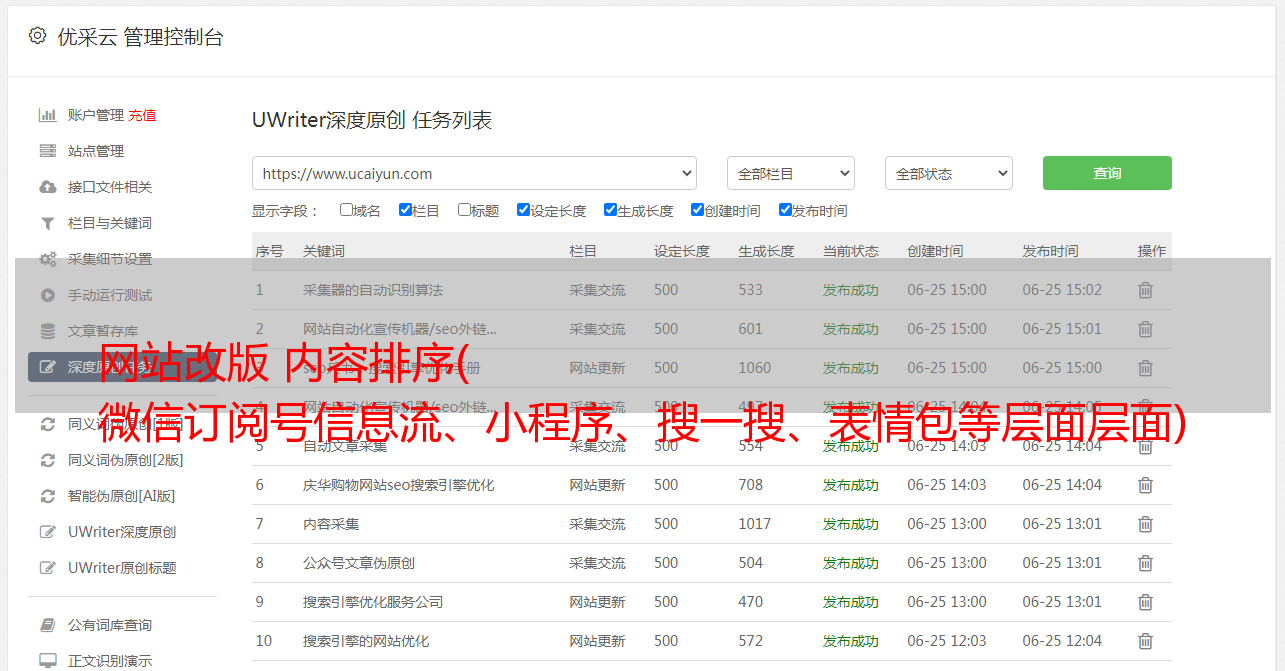Click keyword 公众号文章伪原创 in row 8

(x=359, y=563)
